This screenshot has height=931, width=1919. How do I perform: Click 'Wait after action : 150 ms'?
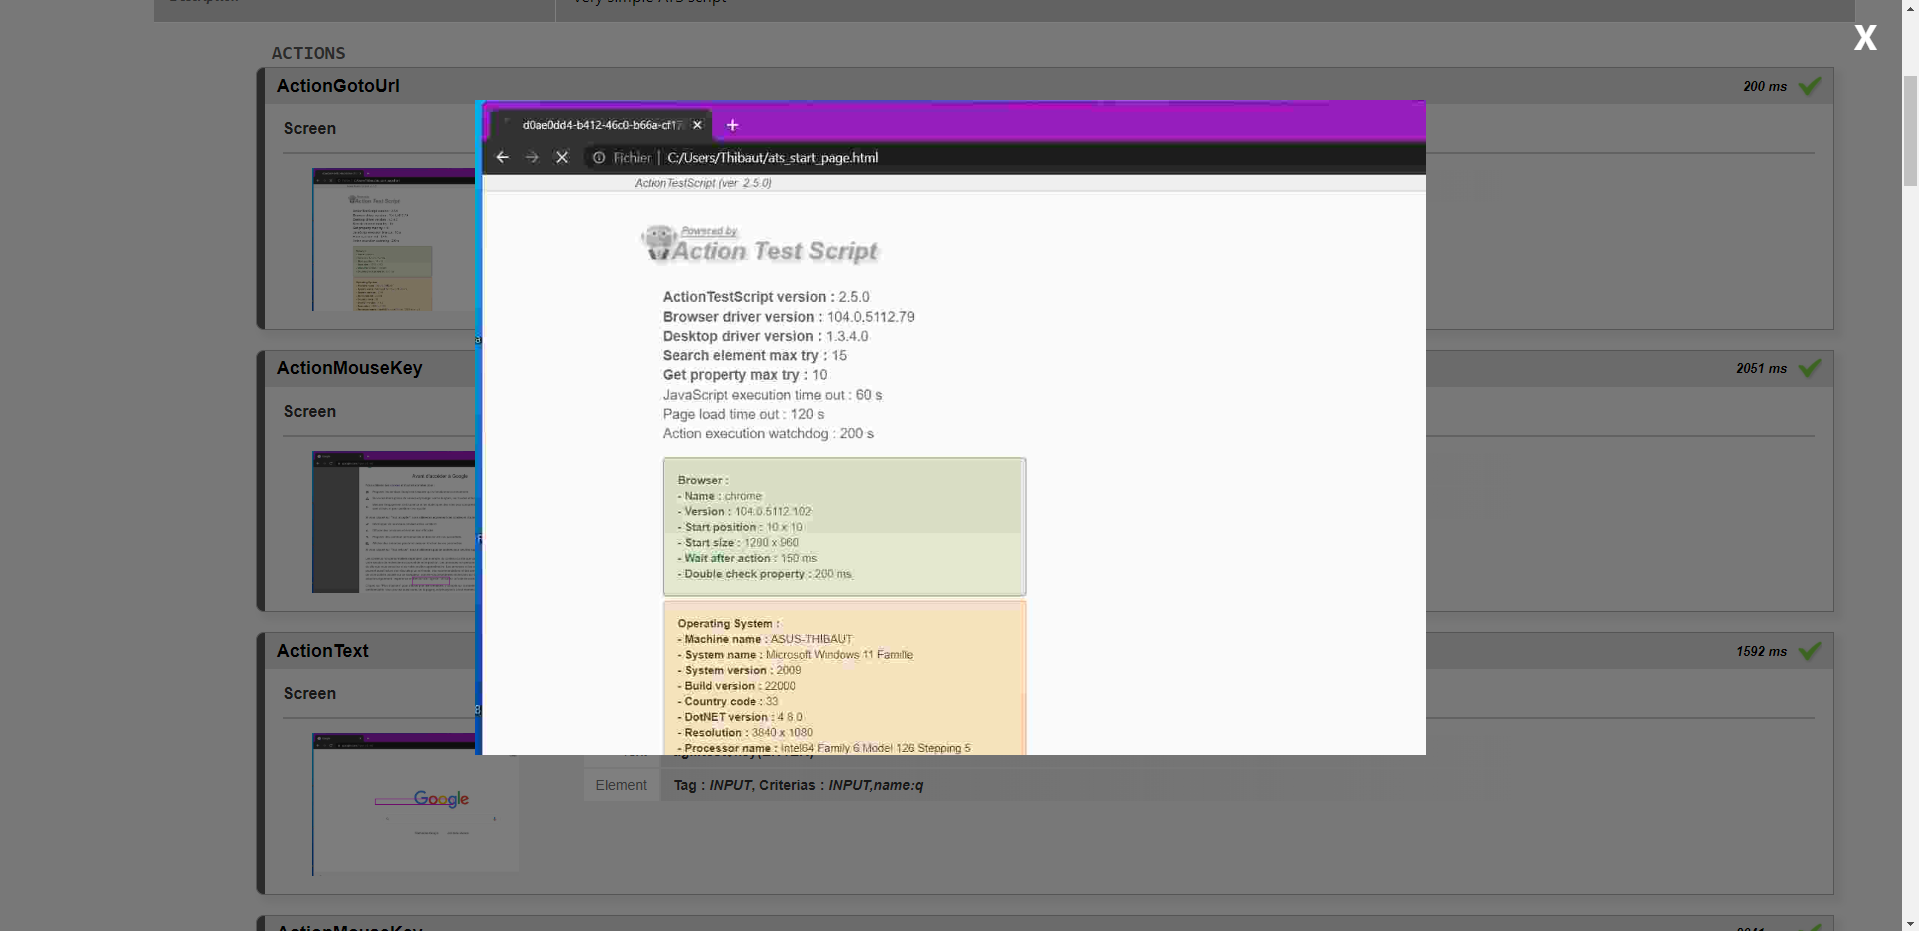pyautogui.click(x=747, y=558)
